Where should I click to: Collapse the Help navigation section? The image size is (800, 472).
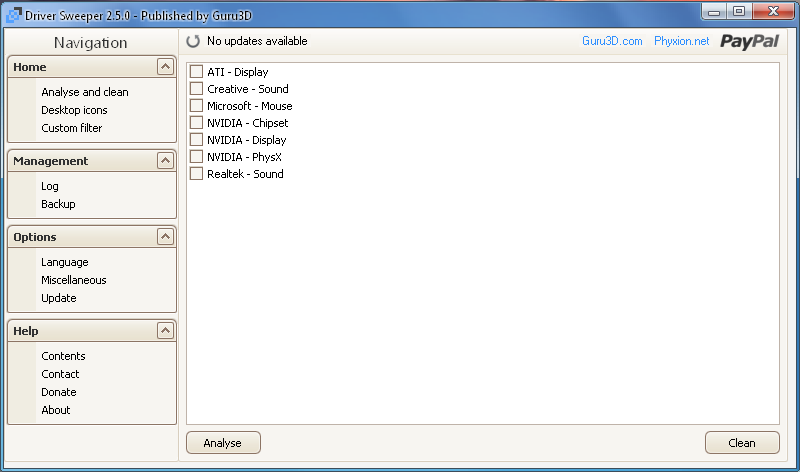pos(165,331)
